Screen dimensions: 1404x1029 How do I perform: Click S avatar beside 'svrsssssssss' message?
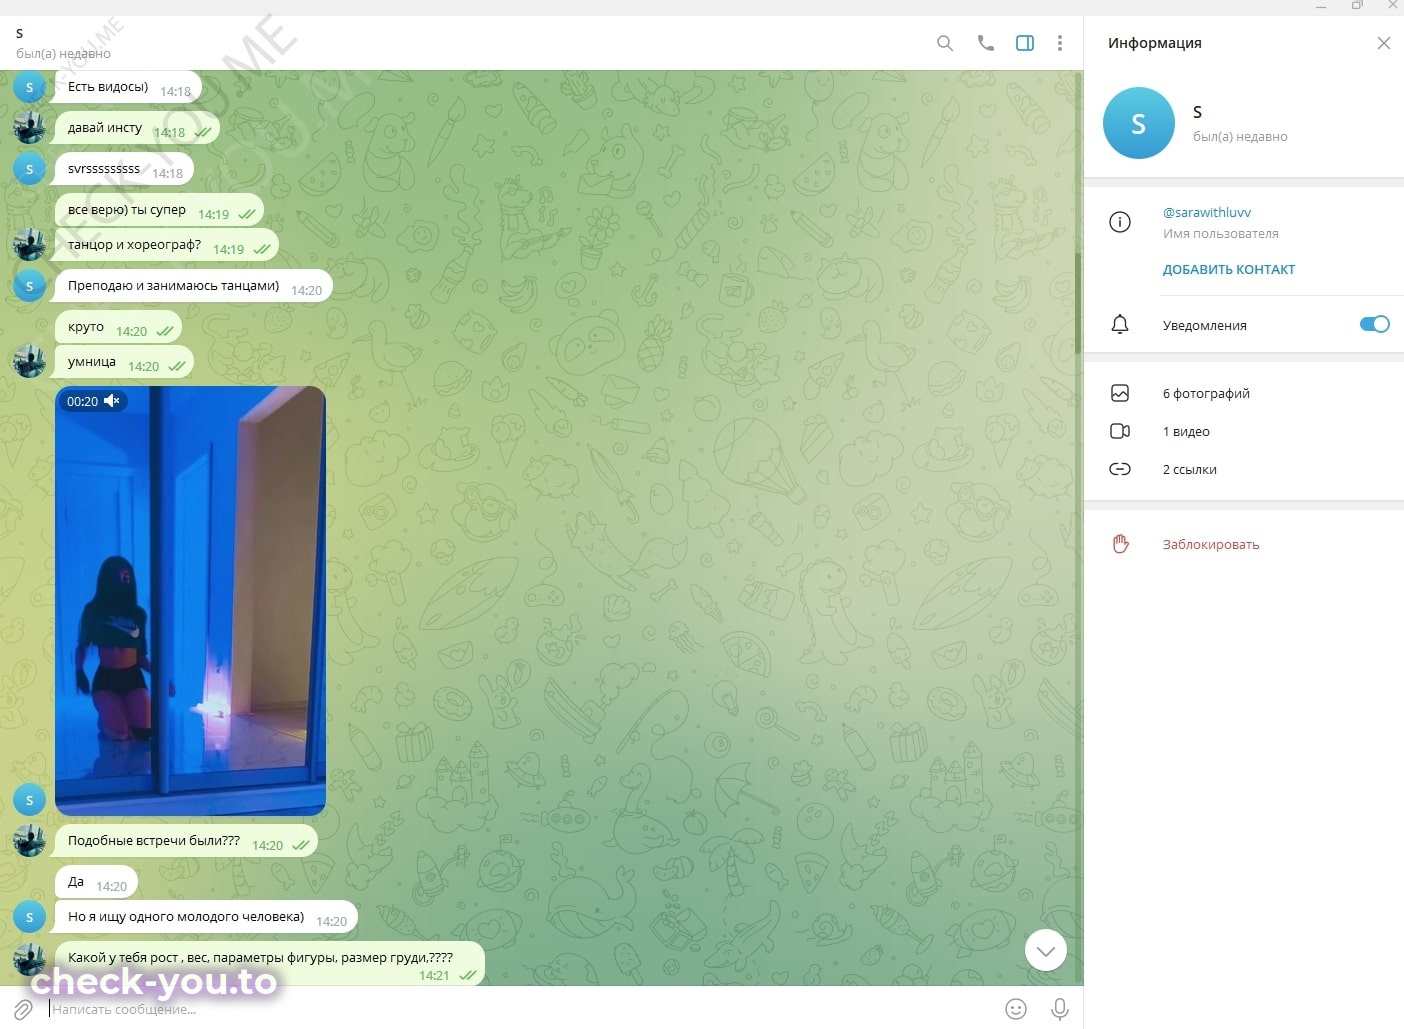coord(29,169)
